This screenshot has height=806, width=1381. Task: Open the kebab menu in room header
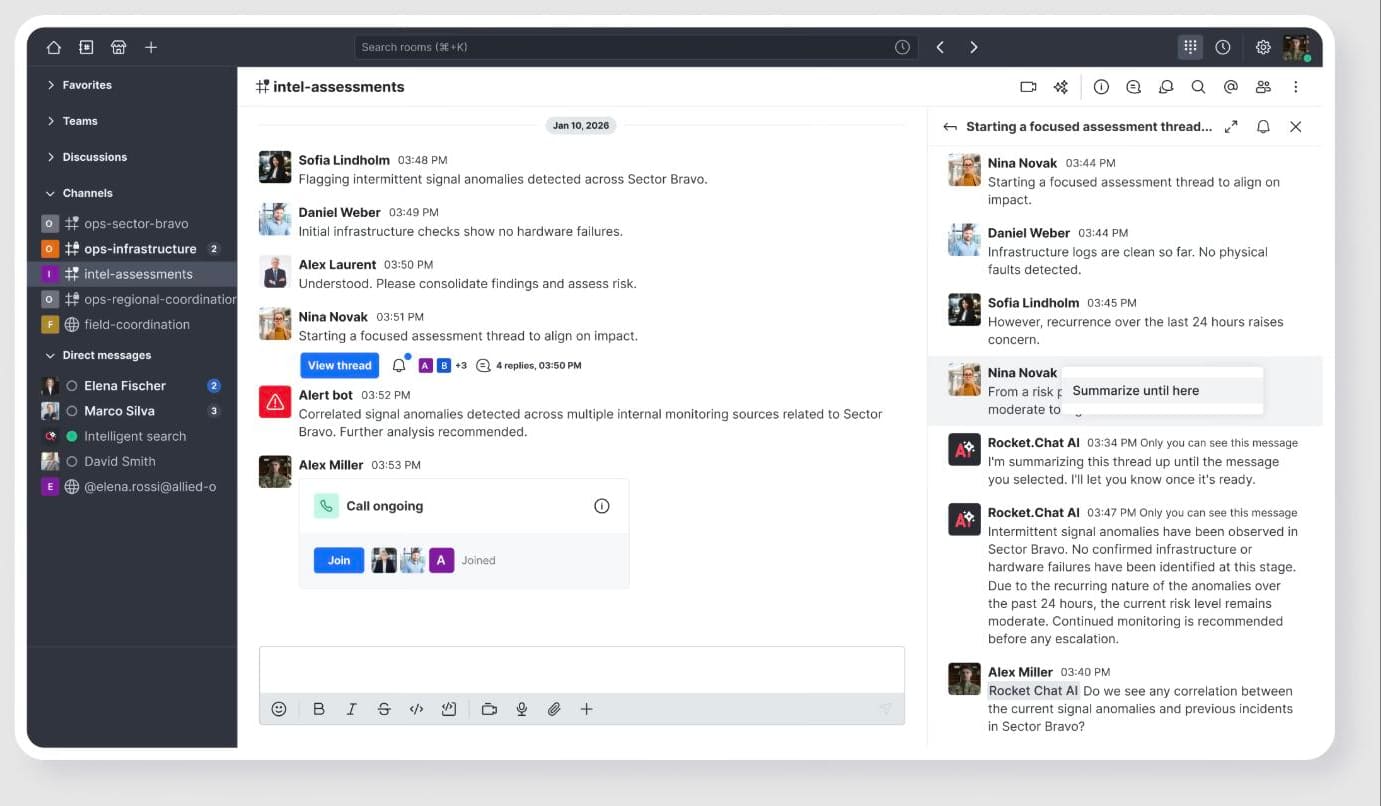1296,87
